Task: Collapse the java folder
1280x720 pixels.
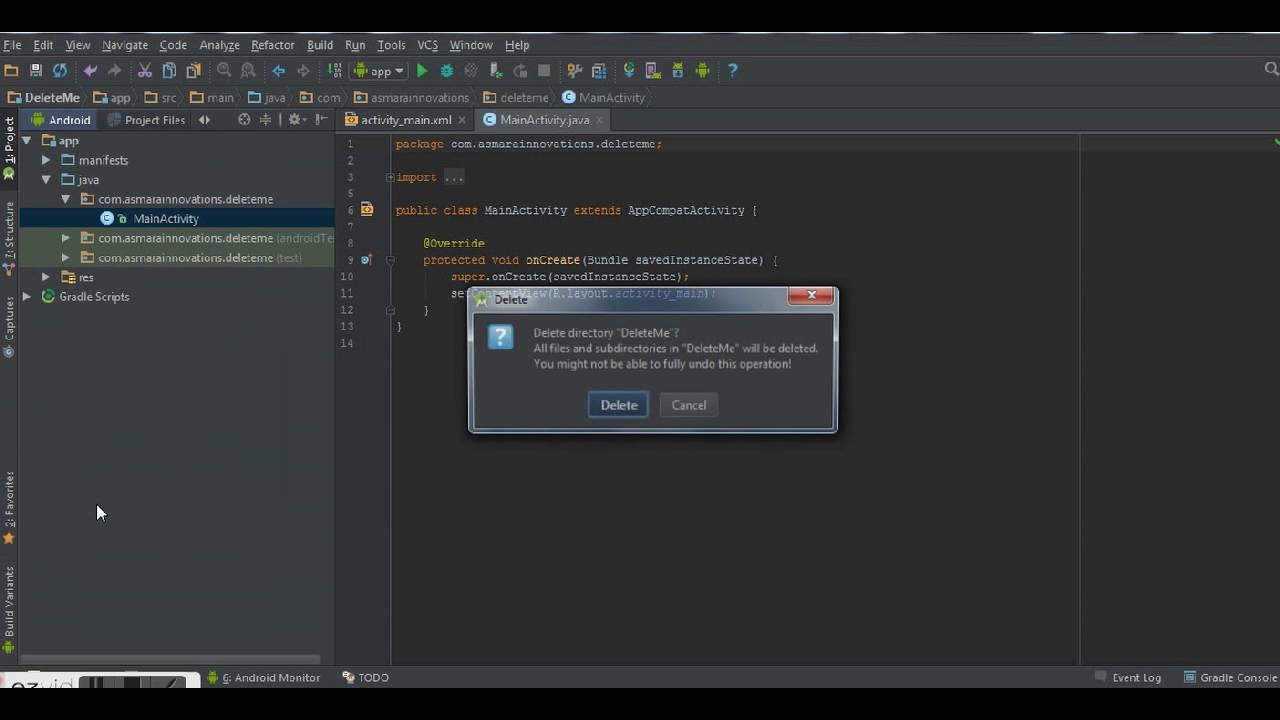Action: 46,180
